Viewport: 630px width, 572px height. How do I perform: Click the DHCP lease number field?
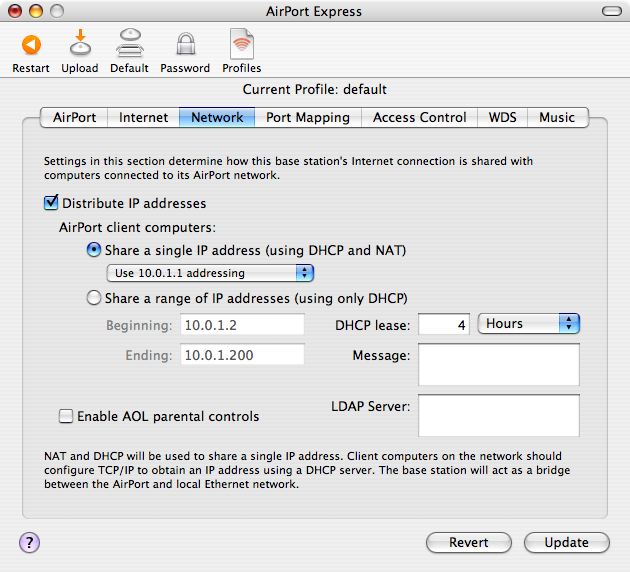tap(444, 325)
